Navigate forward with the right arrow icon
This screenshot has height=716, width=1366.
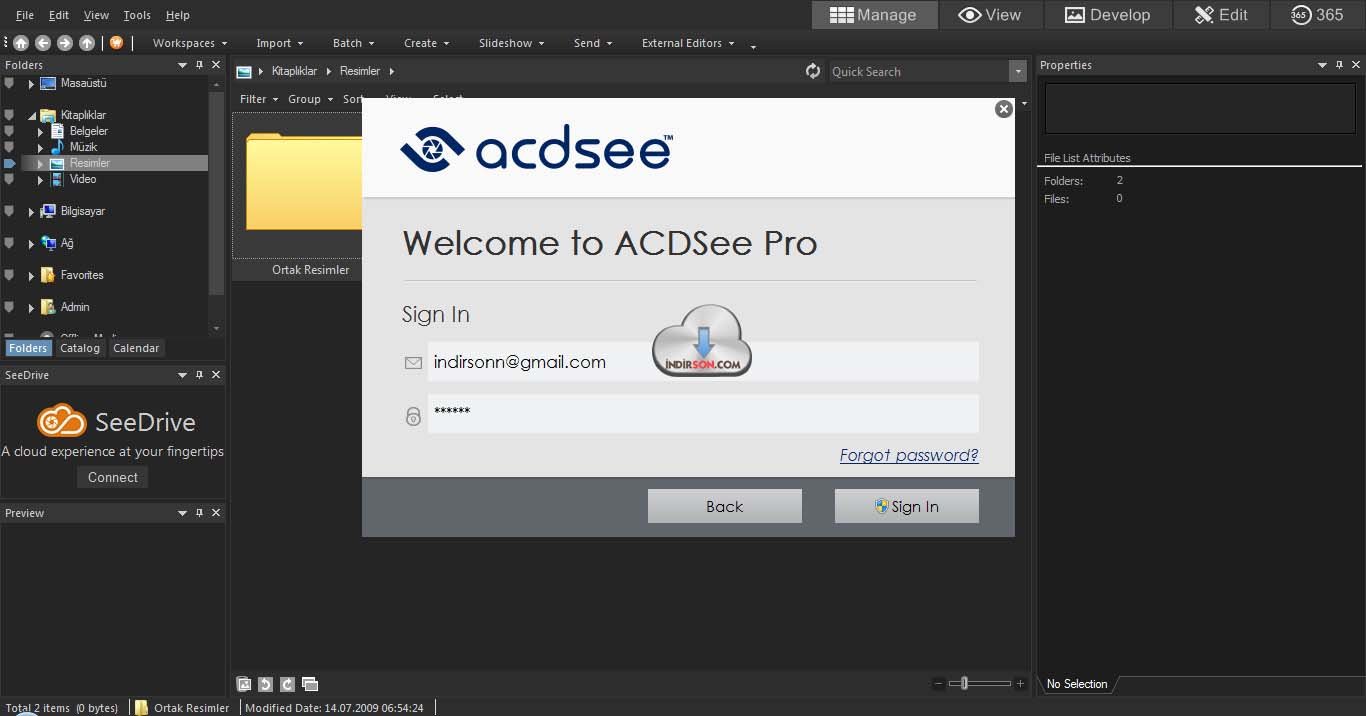[65, 43]
